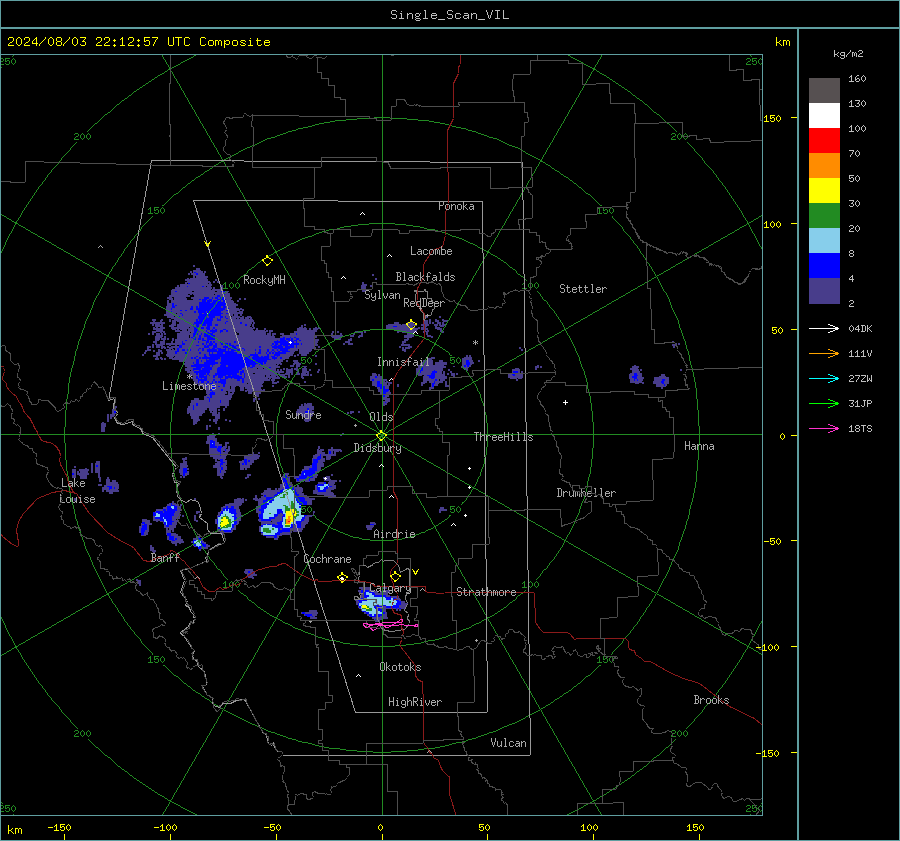Click the HighRiver label
This screenshot has height=841, width=900.
pyautogui.click(x=415, y=702)
